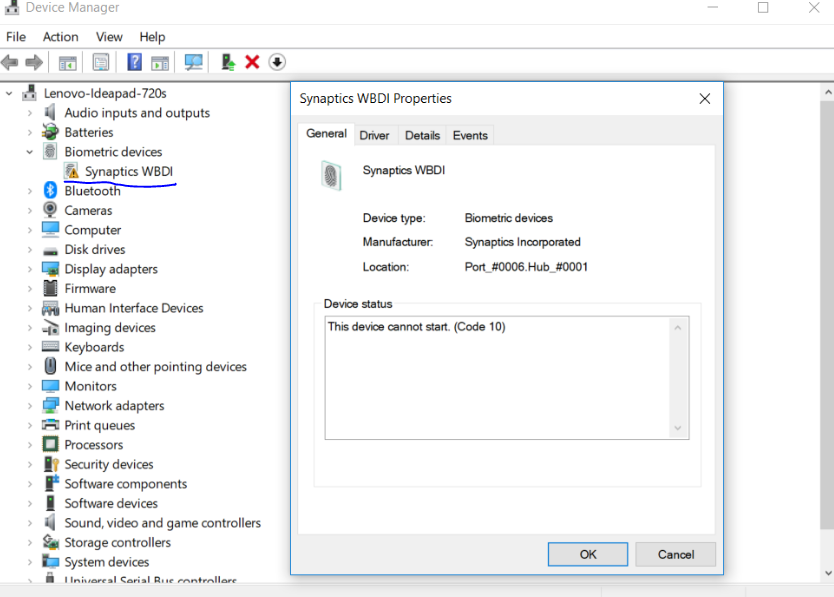Screen dimensions: 834x597
Task: Scan for hardware changes monitor icon
Action: coord(193,62)
